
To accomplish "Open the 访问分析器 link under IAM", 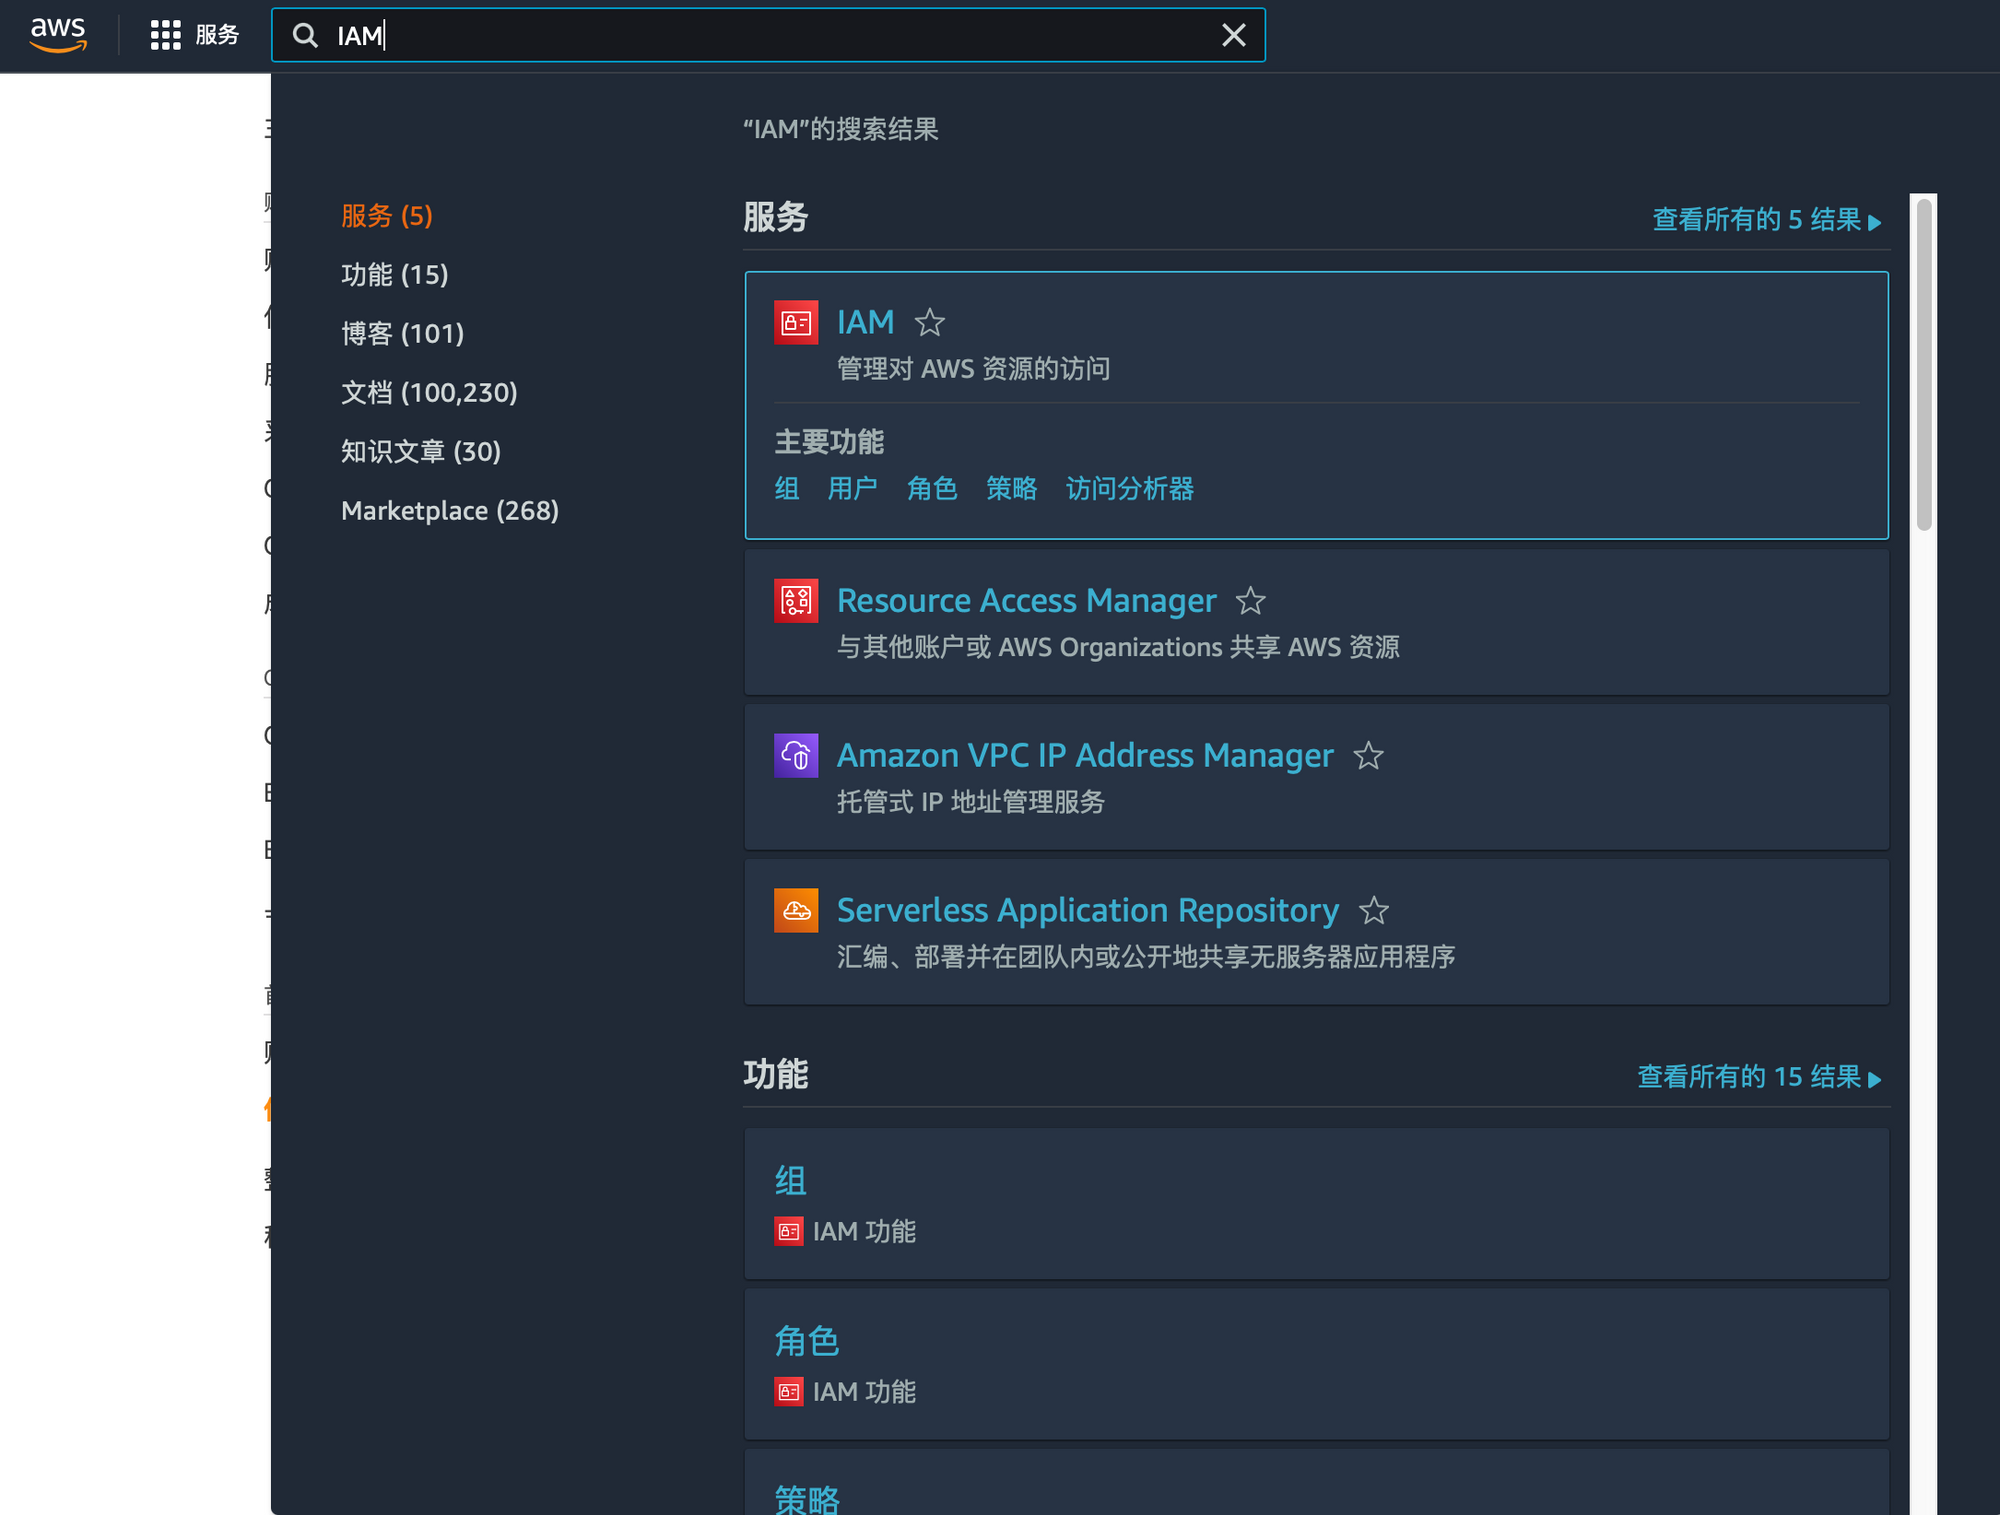I will (x=1129, y=489).
